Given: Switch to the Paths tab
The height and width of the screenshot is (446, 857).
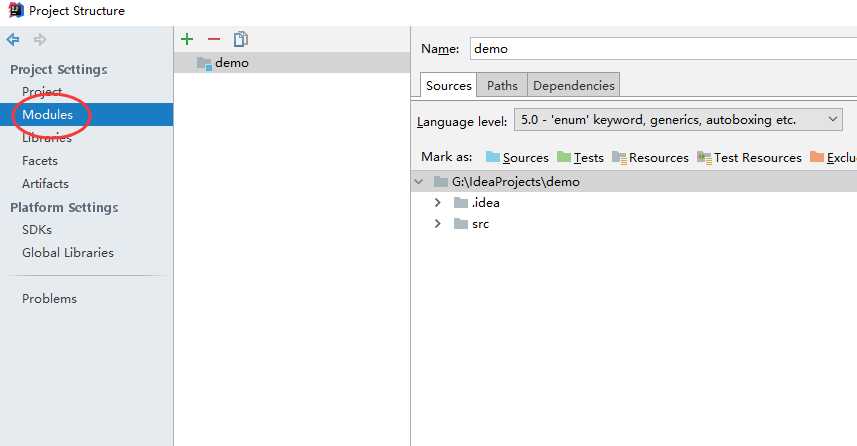Looking at the screenshot, I should [502, 85].
